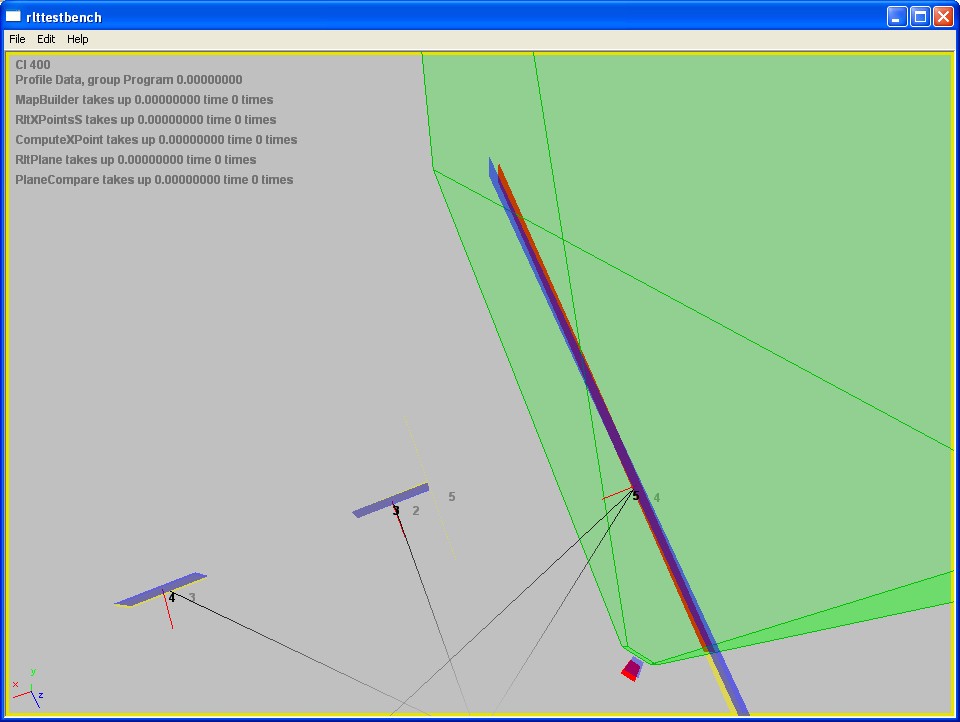Image resolution: width=960 pixels, height=722 pixels.
Task: Click the XYZ axis gizmo
Action: (29, 688)
